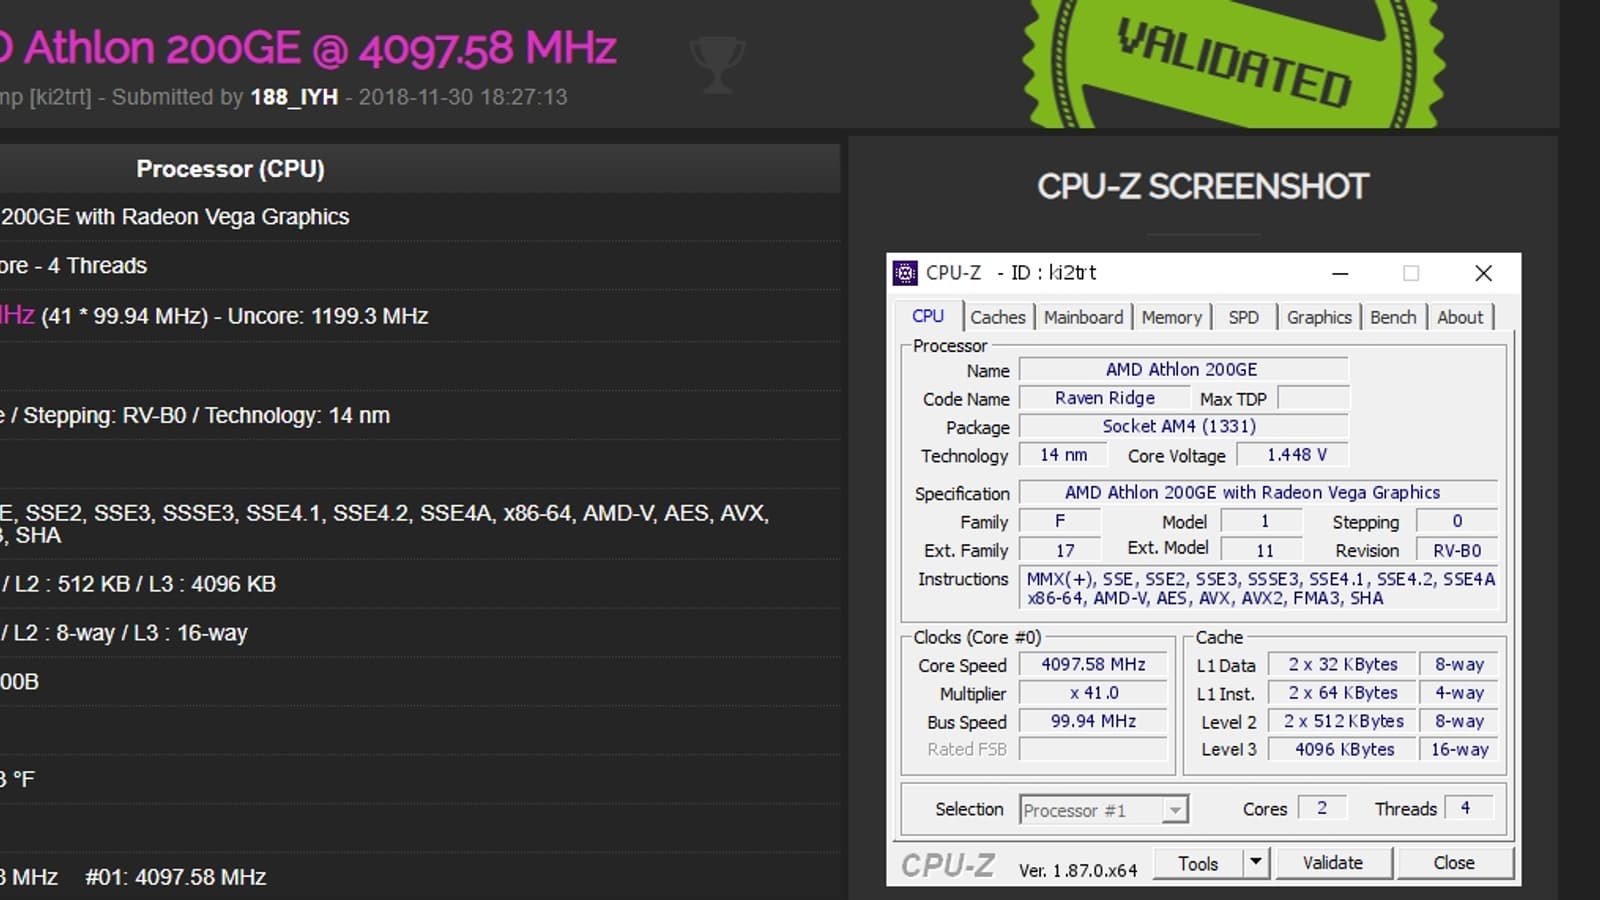Open the Bench tab
Image resolution: width=1600 pixels, height=900 pixels.
[x=1393, y=316]
